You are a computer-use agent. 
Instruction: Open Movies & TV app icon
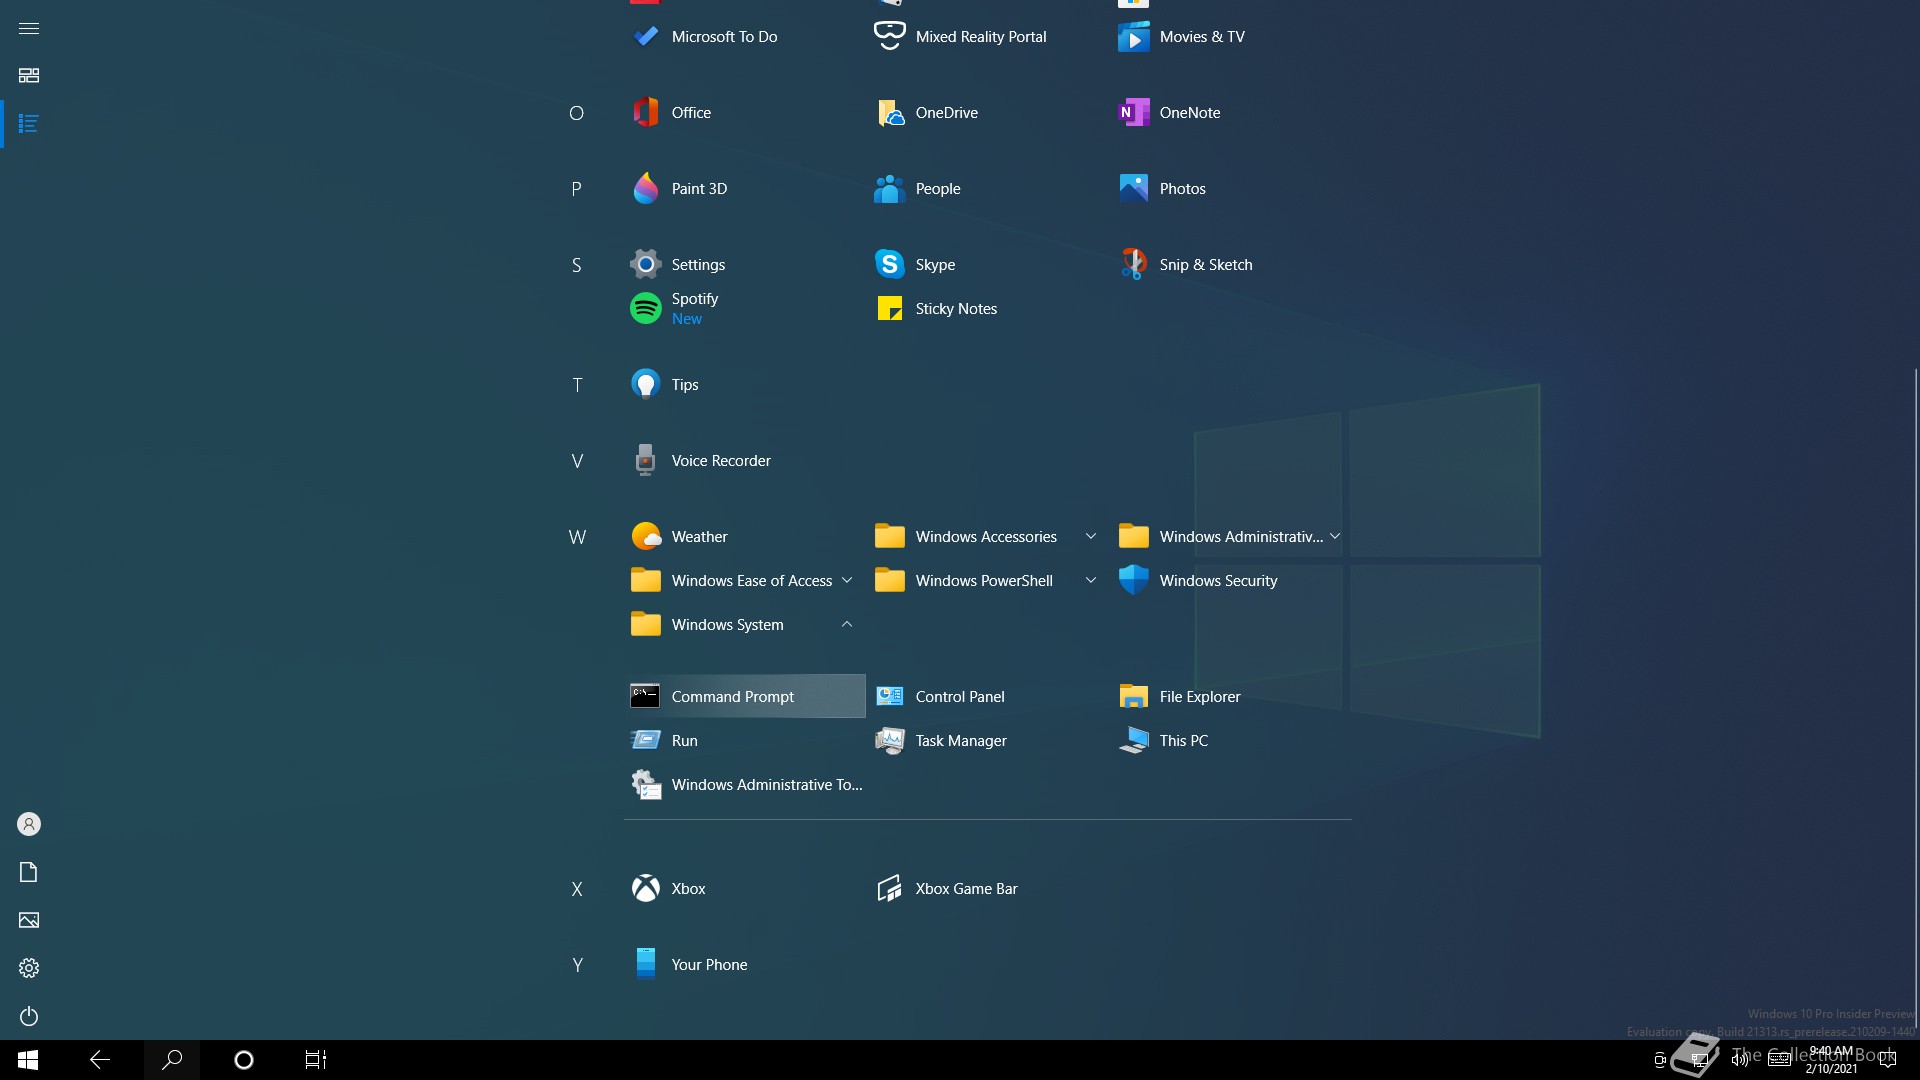pos(1134,37)
